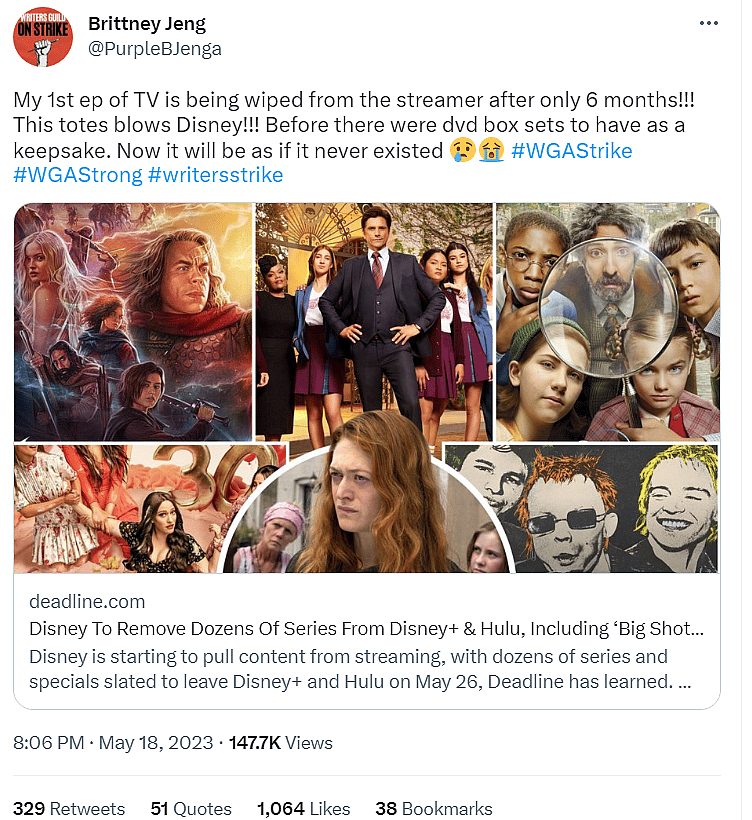View the 1,064 Likes list

(x=303, y=809)
